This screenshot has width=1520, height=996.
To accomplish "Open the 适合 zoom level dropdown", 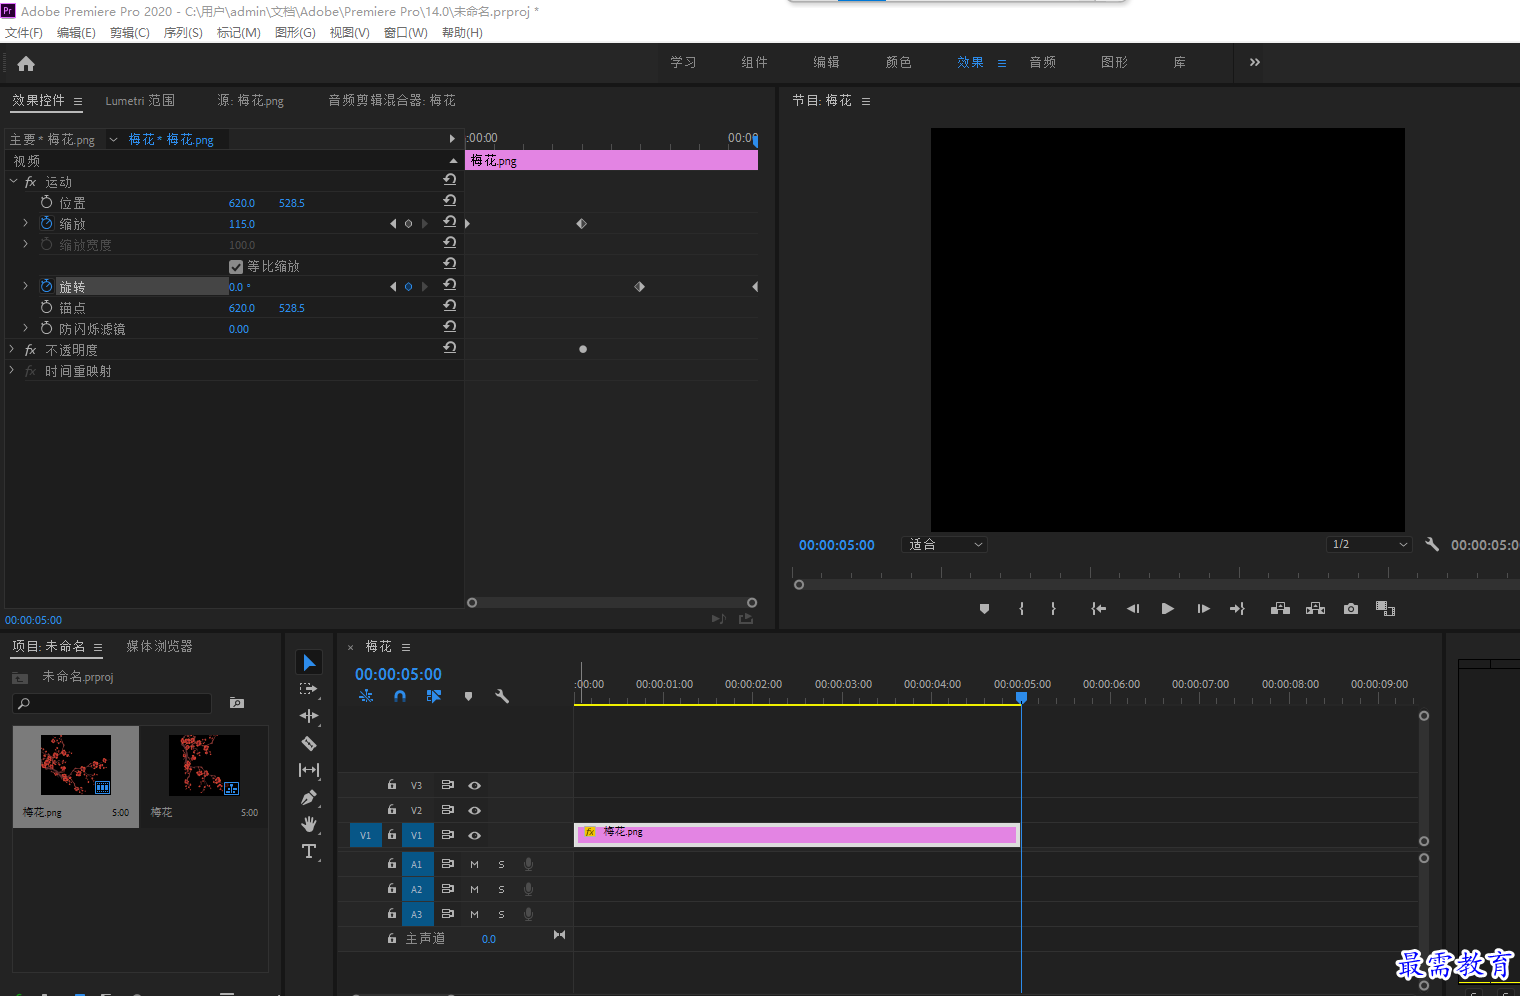I will 945,544.
